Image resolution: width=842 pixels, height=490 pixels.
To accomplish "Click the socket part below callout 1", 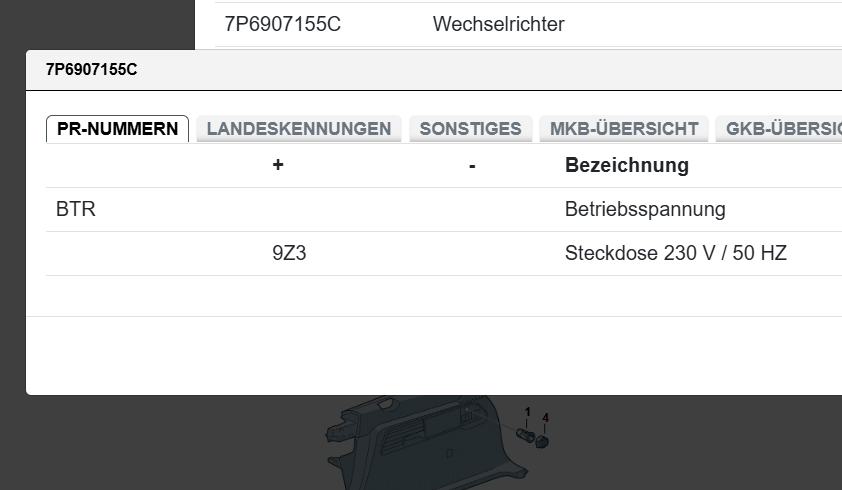I will 526,435.
